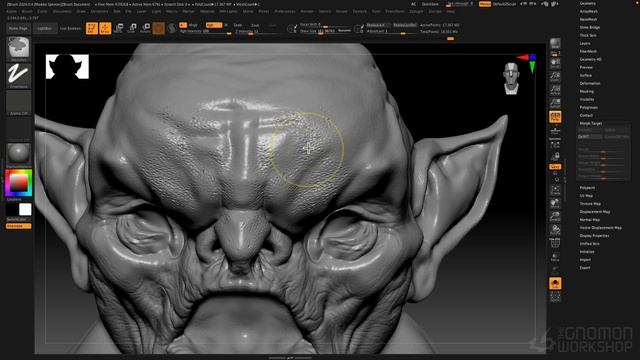
Task: Open the material sphere picker
Action: click(19, 154)
